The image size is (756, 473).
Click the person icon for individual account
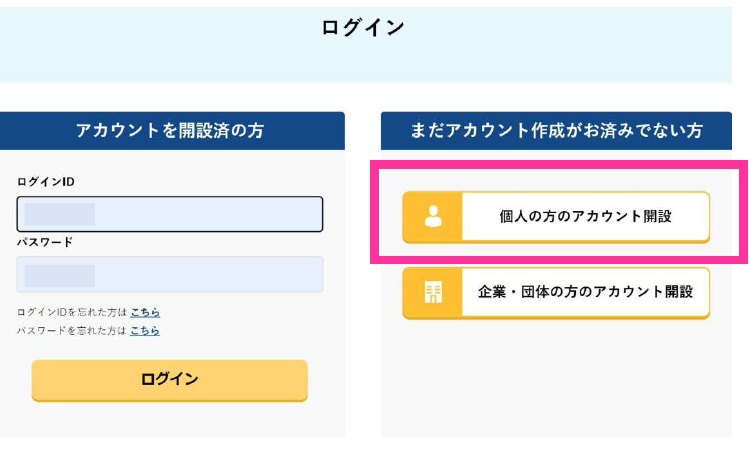pyautogui.click(x=433, y=216)
